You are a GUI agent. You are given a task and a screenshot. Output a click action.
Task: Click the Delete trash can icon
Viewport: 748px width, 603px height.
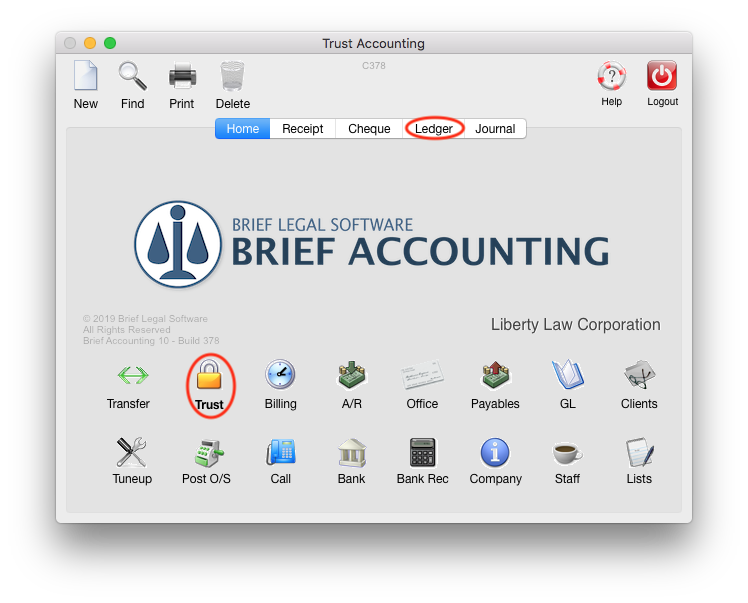point(232,76)
